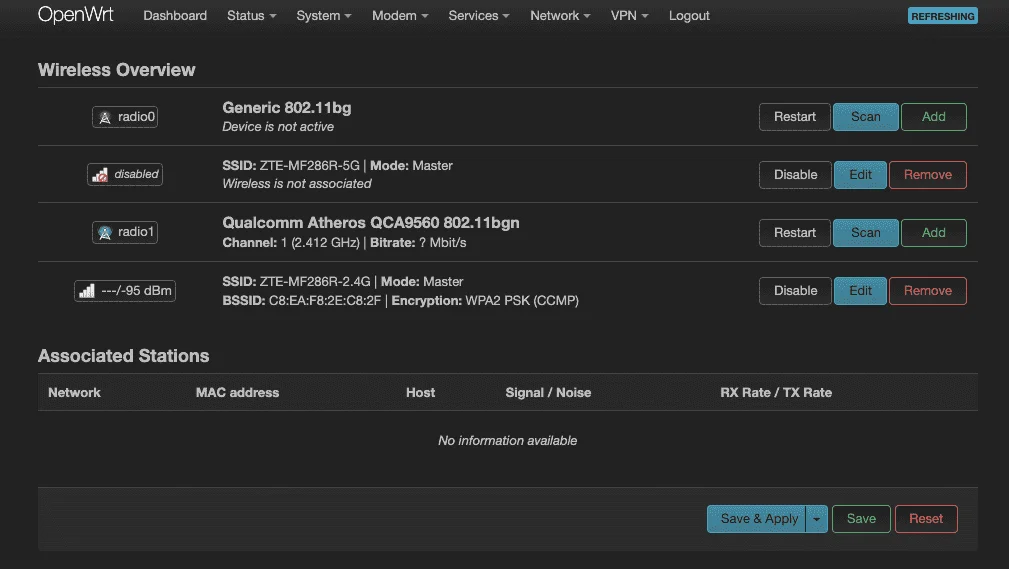Click the radio0 antenna badge
The height and width of the screenshot is (569, 1009).
tap(125, 117)
